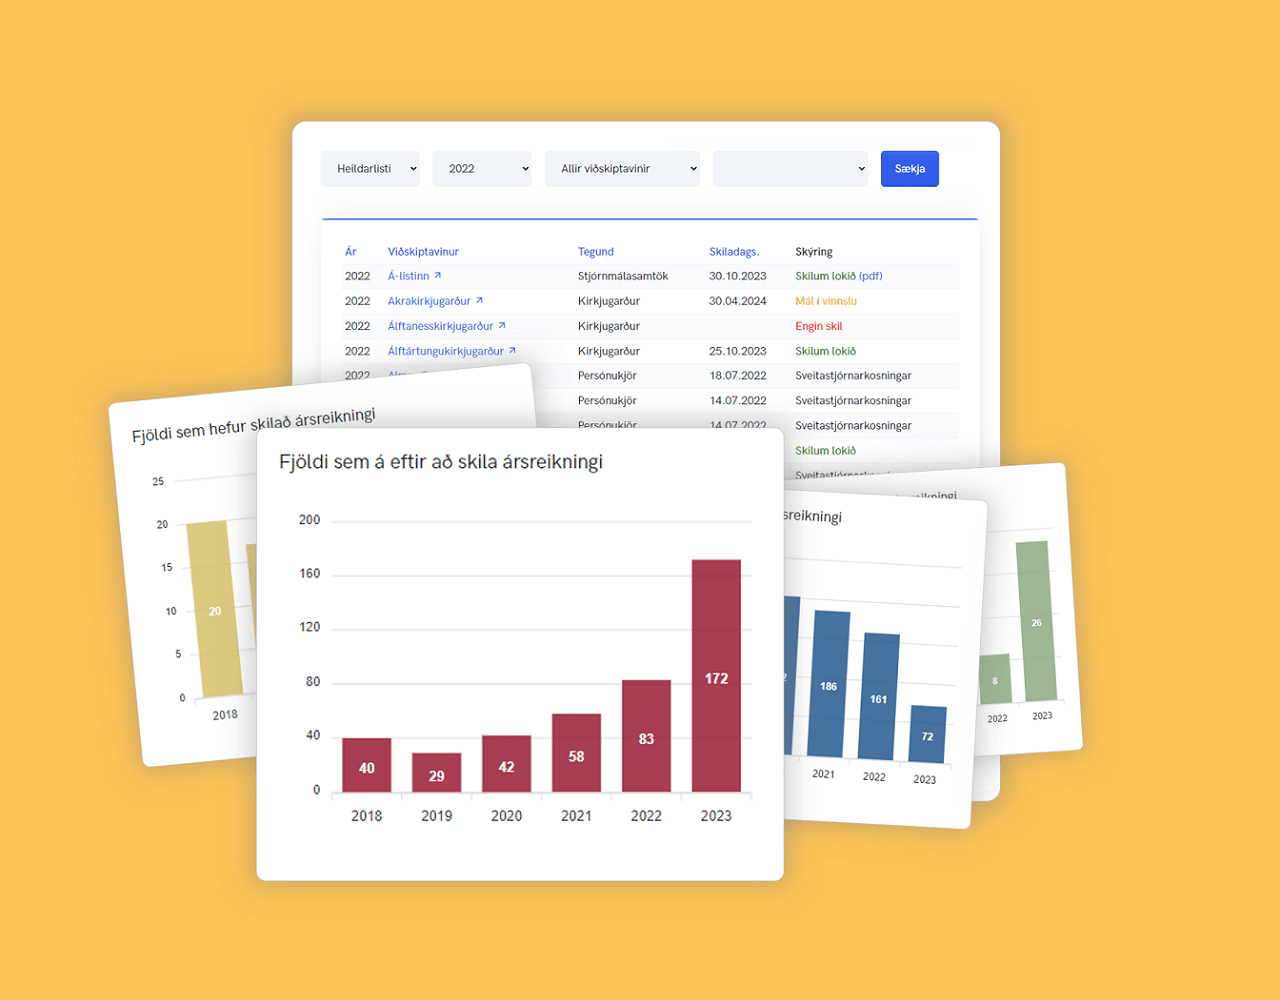This screenshot has width=1280, height=1000.
Task: Click the date 30.04.2024
Action: click(738, 301)
